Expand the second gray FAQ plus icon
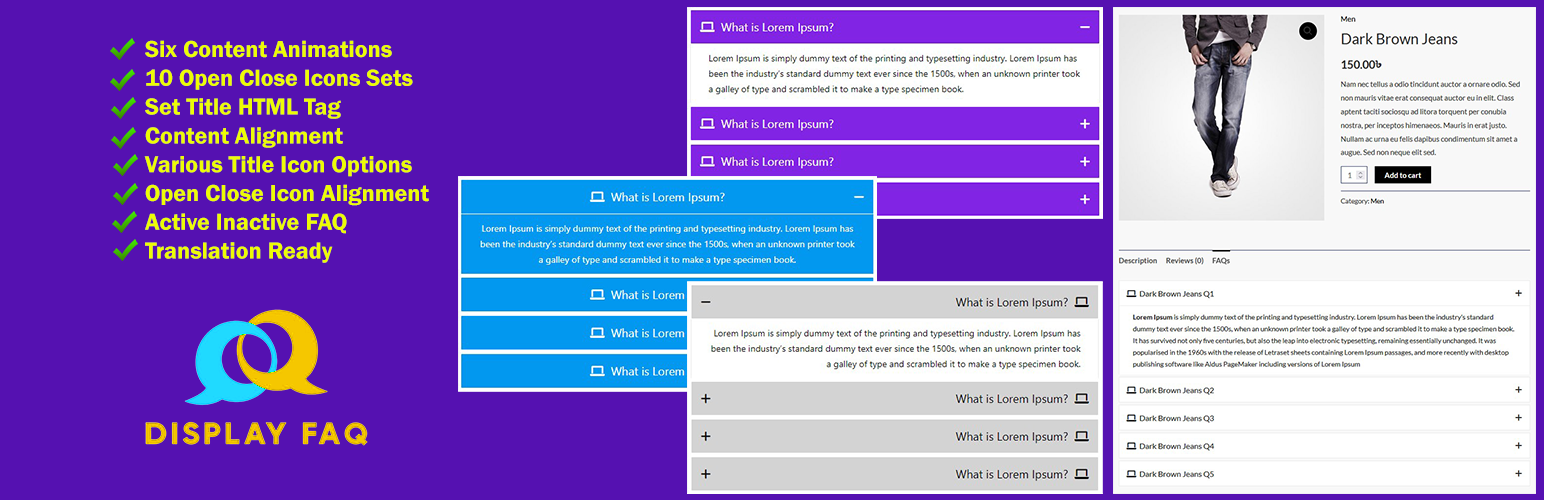1544x500 pixels. (706, 399)
